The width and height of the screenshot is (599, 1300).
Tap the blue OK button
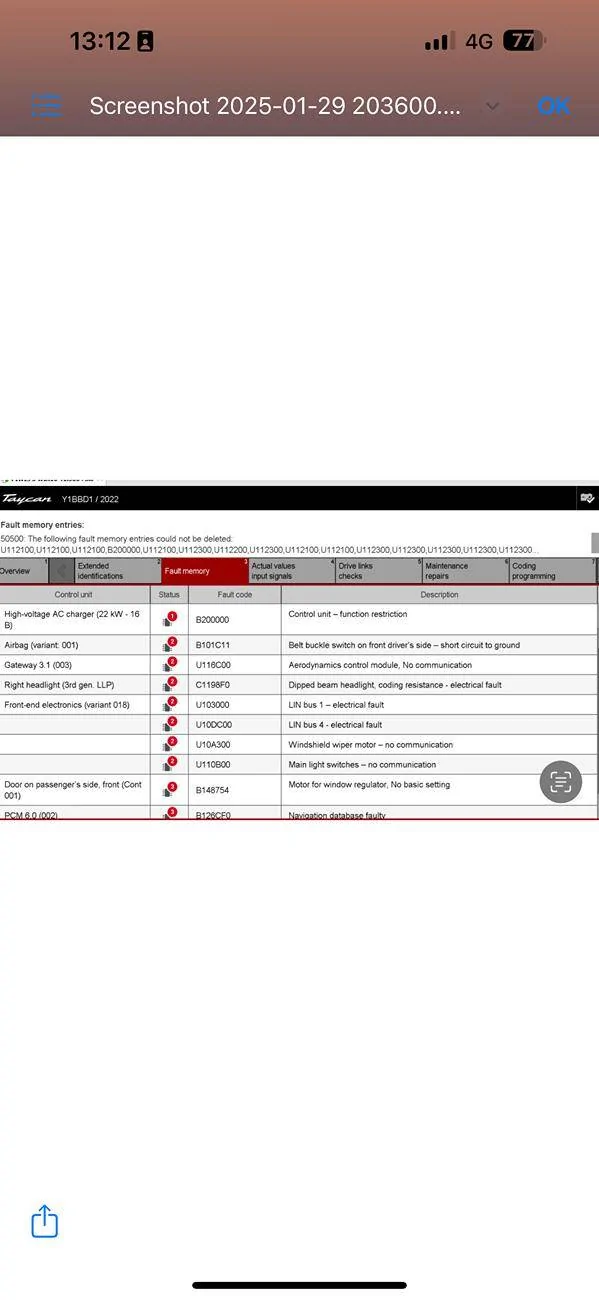pos(554,106)
